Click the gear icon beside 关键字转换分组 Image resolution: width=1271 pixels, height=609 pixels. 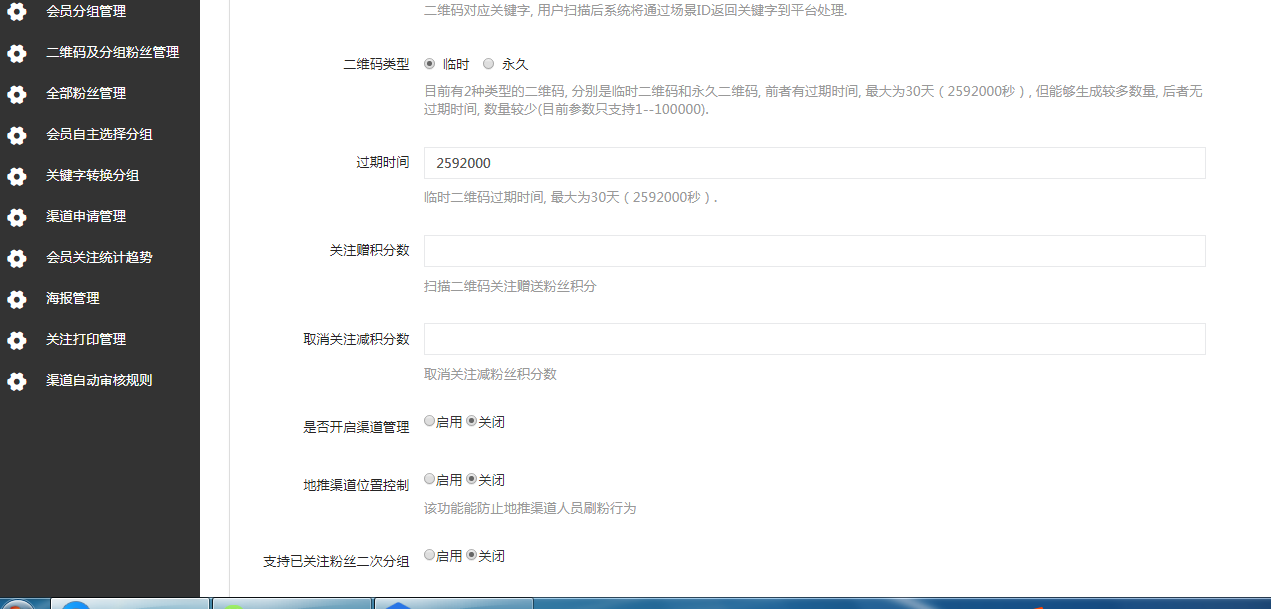coord(17,176)
